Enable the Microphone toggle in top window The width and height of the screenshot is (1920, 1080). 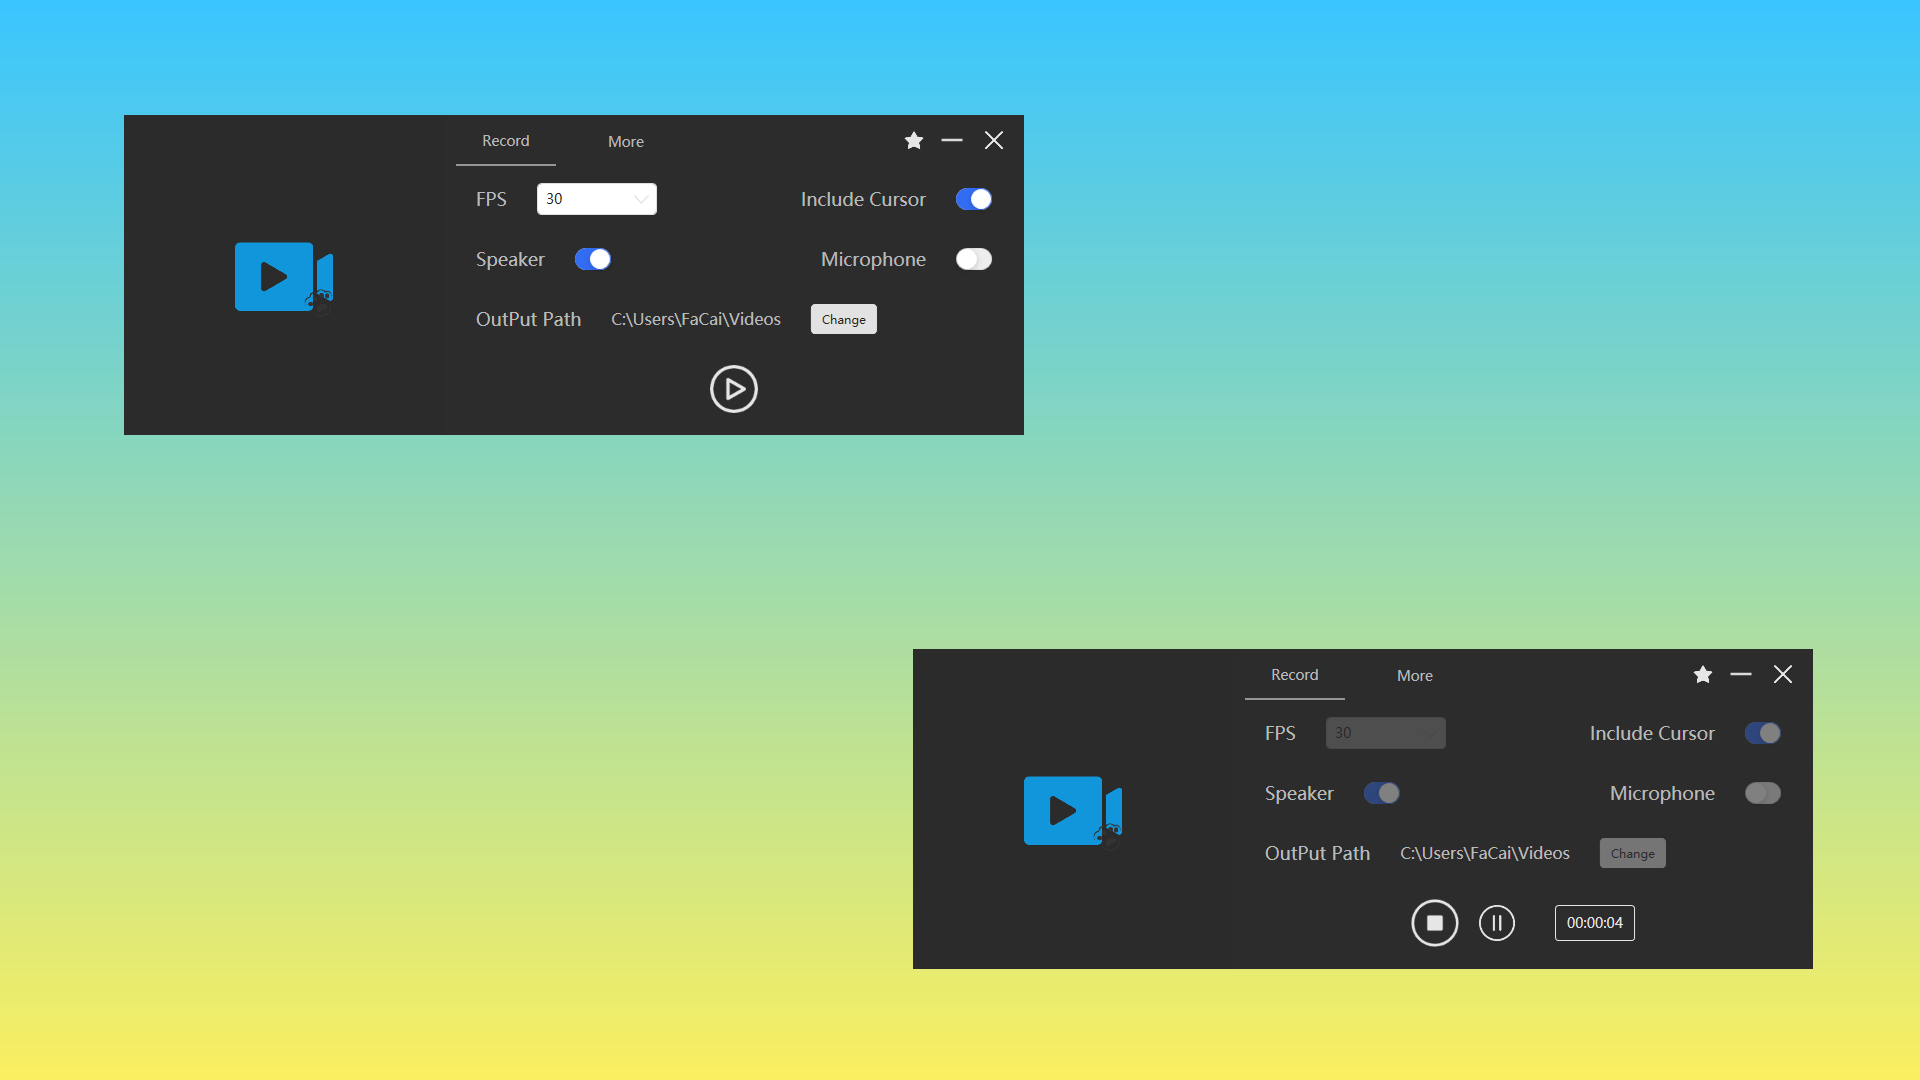[973, 258]
